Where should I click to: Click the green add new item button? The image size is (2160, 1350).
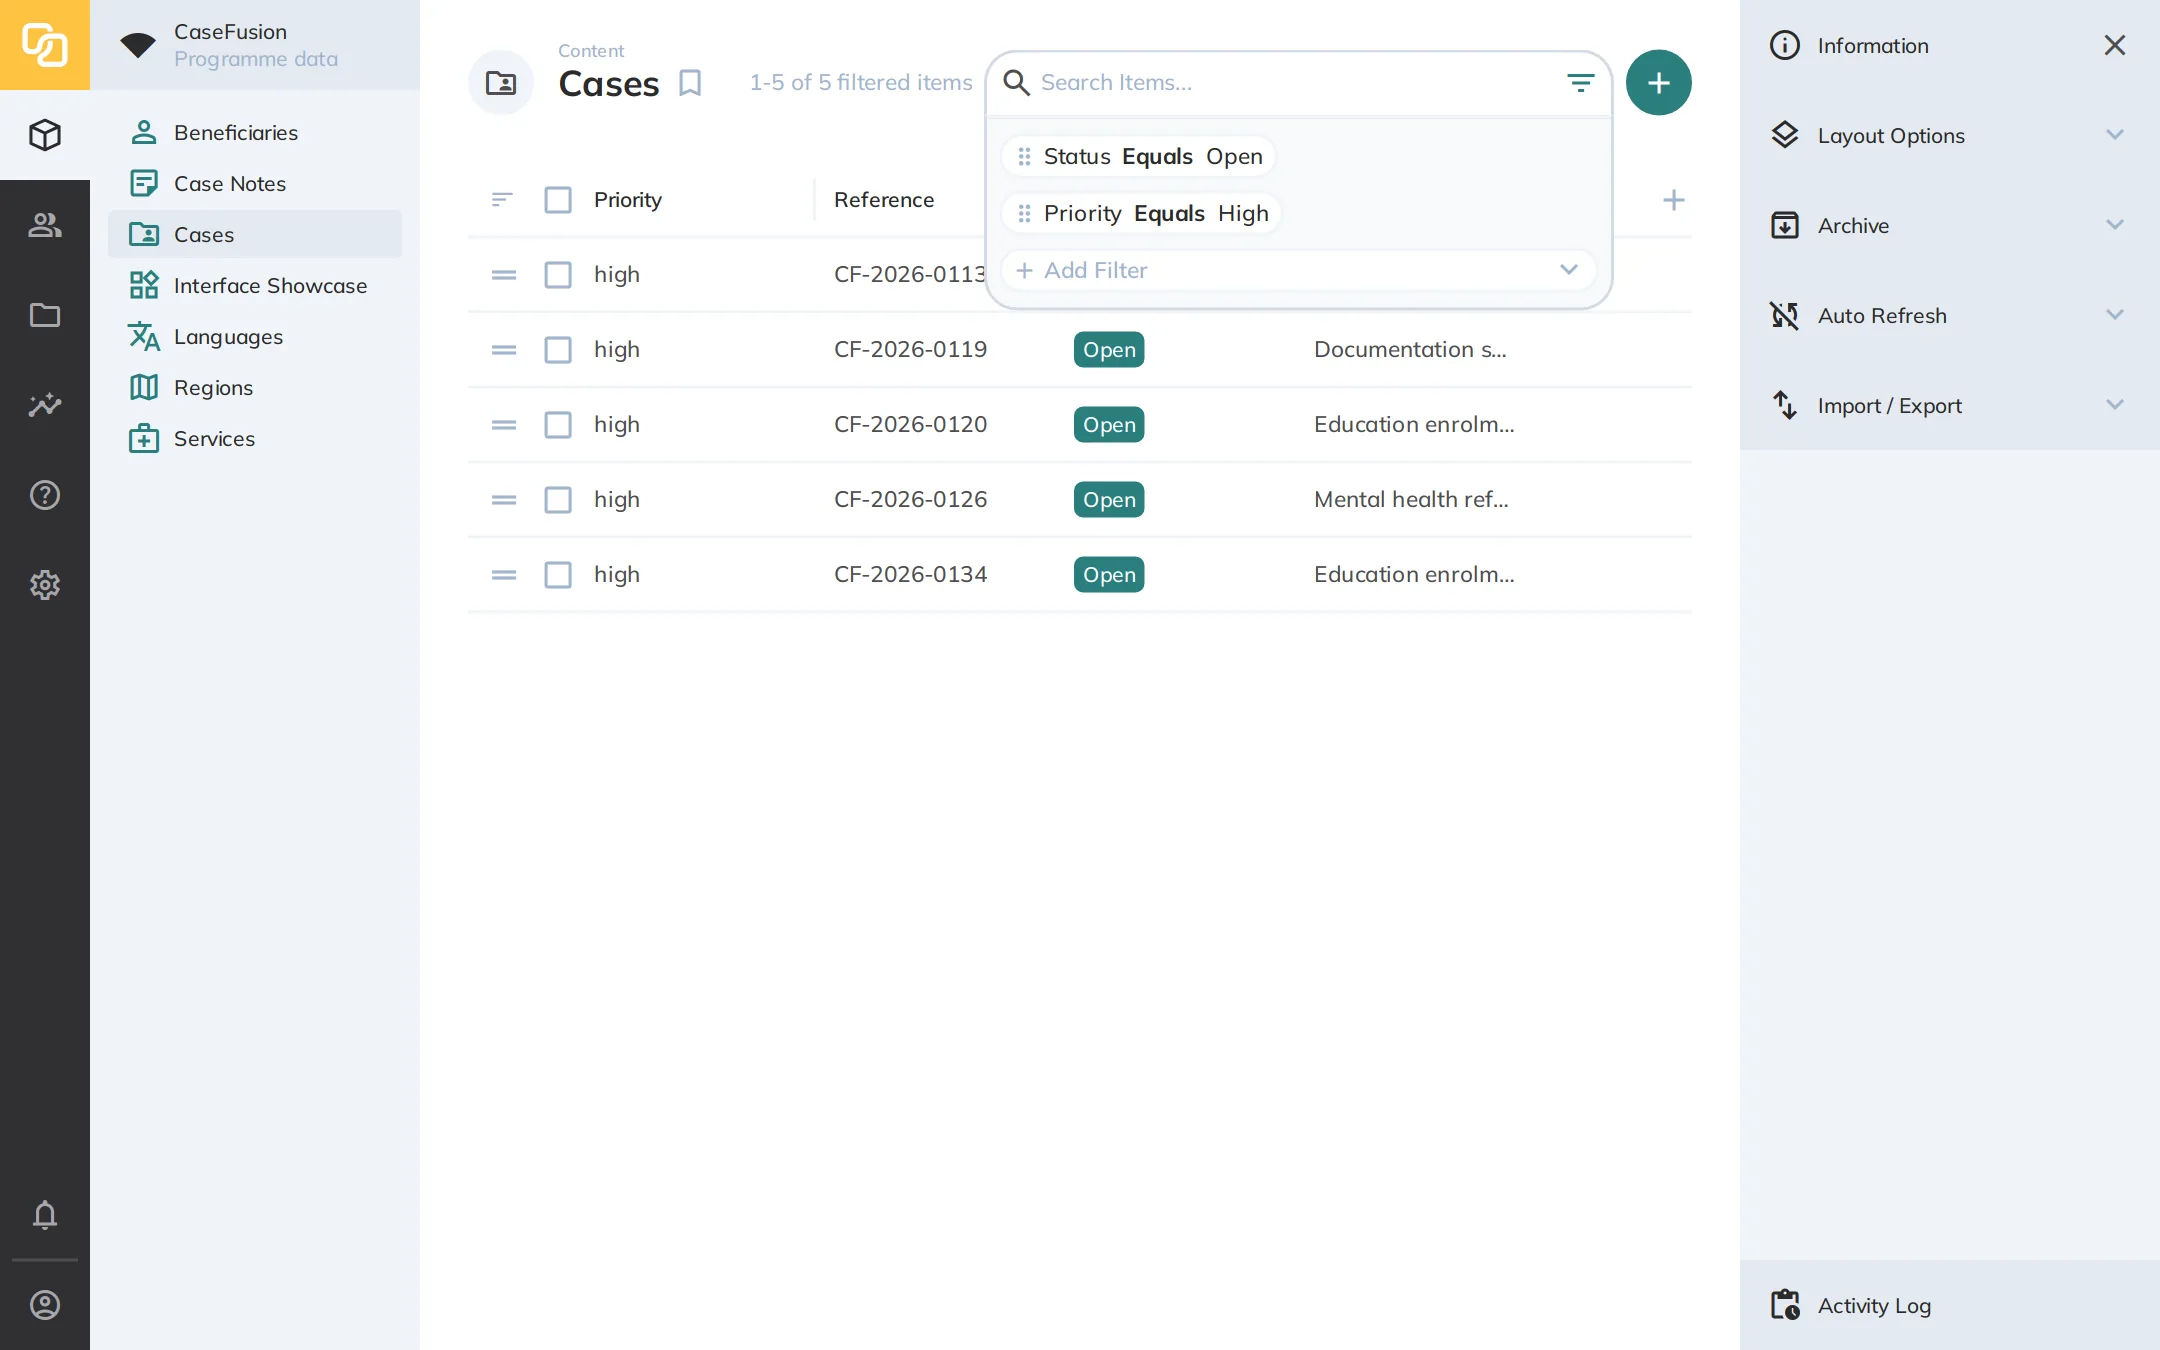(1658, 83)
